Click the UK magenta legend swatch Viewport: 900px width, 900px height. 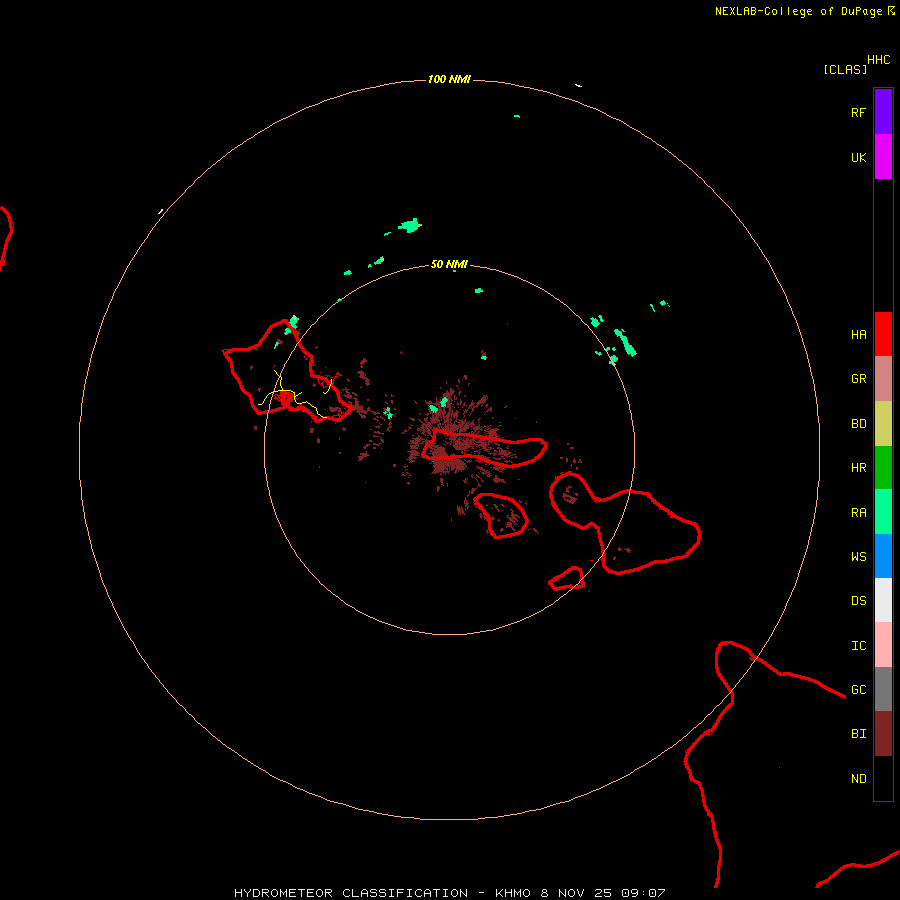point(883,157)
